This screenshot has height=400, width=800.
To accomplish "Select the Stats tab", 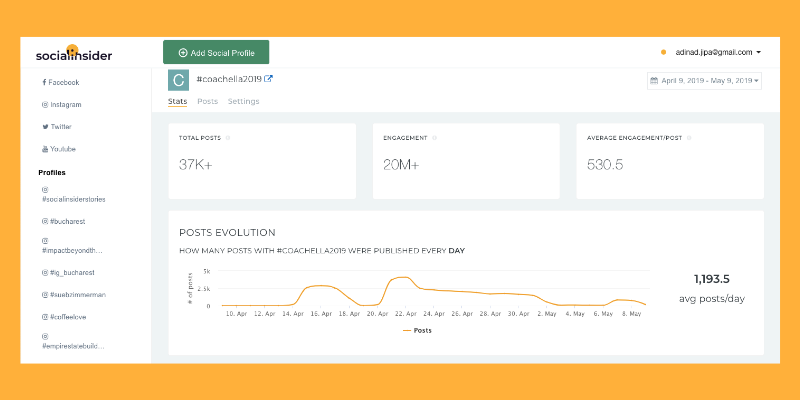I will [178, 101].
